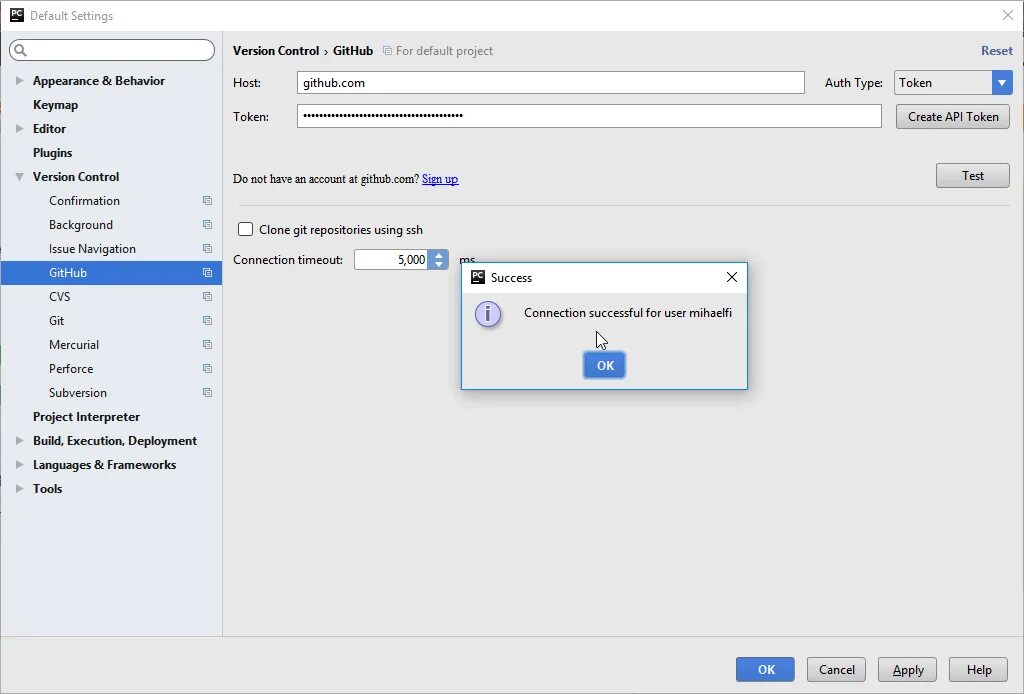Open Issue Navigation settings
Image resolution: width=1024 pixels, height=694 pixels.
coord(92,249)
